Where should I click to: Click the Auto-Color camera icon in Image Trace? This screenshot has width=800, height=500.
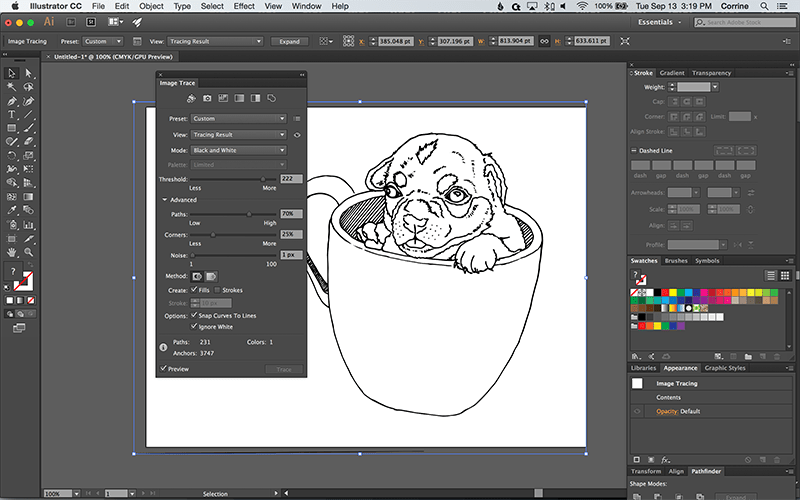(x=207, y=98)
